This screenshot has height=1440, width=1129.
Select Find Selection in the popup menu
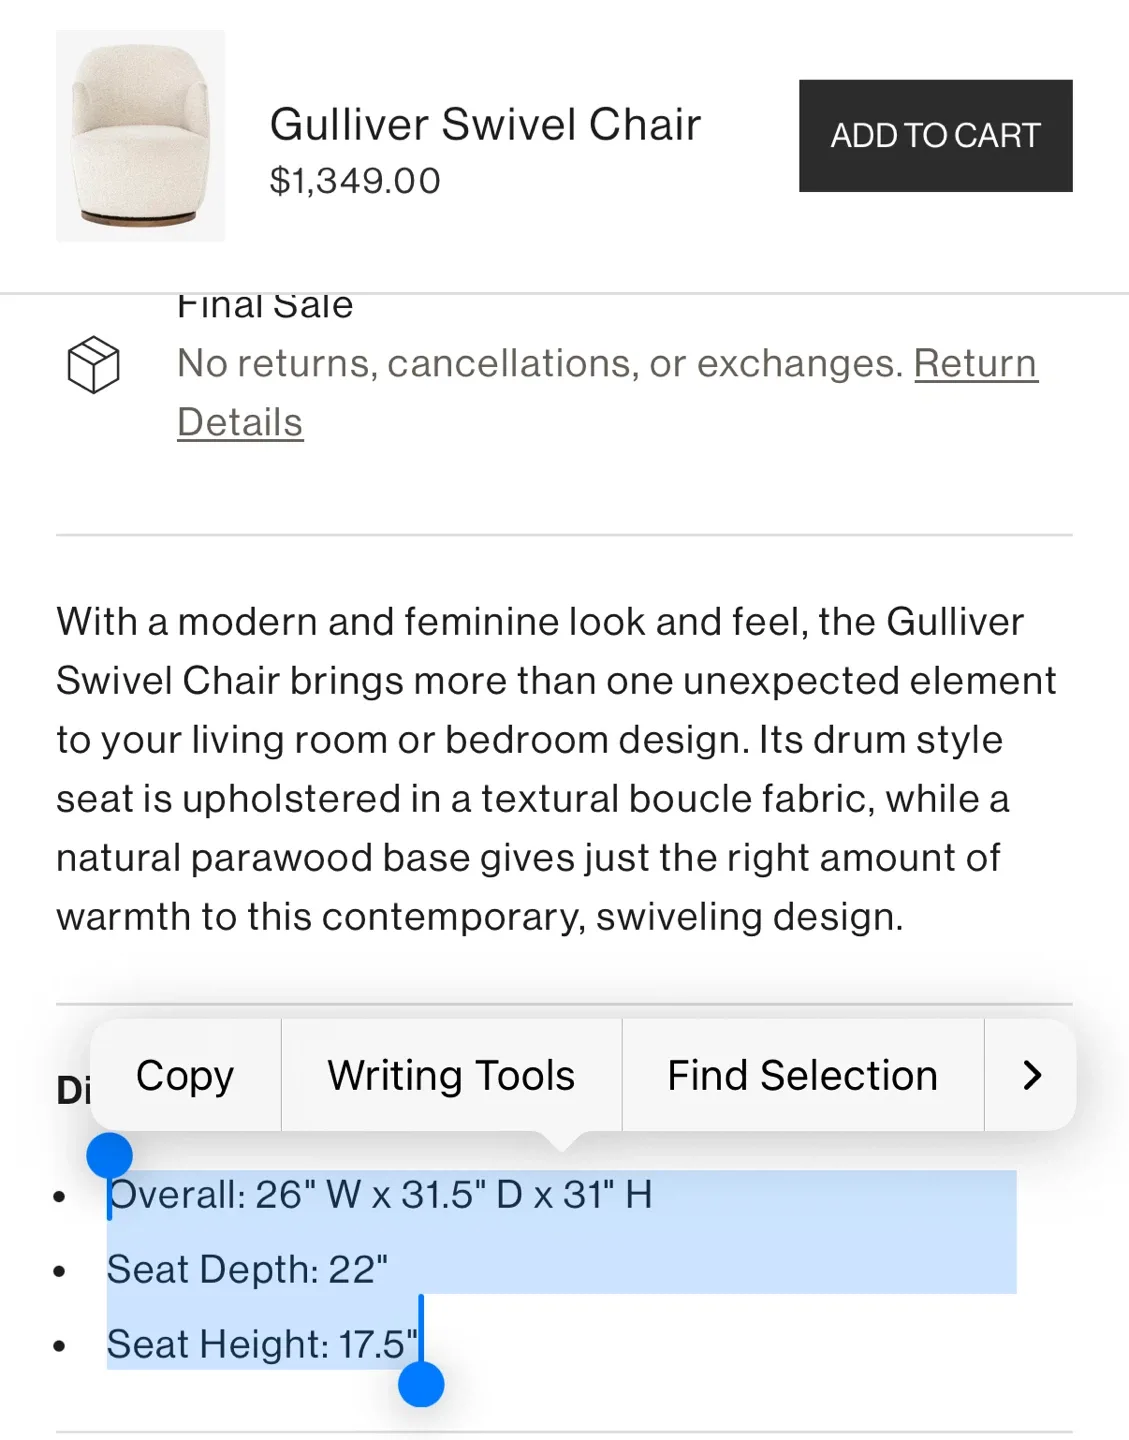(x=802, y=1076)
